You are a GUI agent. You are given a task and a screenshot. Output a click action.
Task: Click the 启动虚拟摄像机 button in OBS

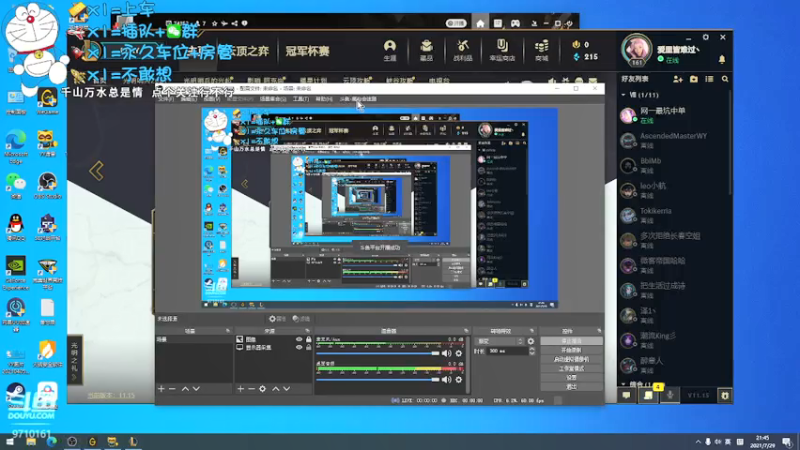[x=571, y=359]
